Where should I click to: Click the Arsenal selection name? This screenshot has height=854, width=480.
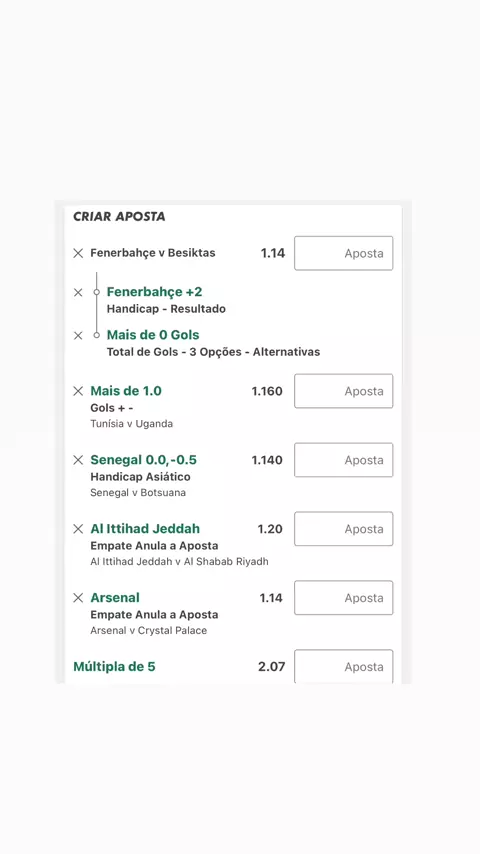pyautogui.click(x=115, y=597)
